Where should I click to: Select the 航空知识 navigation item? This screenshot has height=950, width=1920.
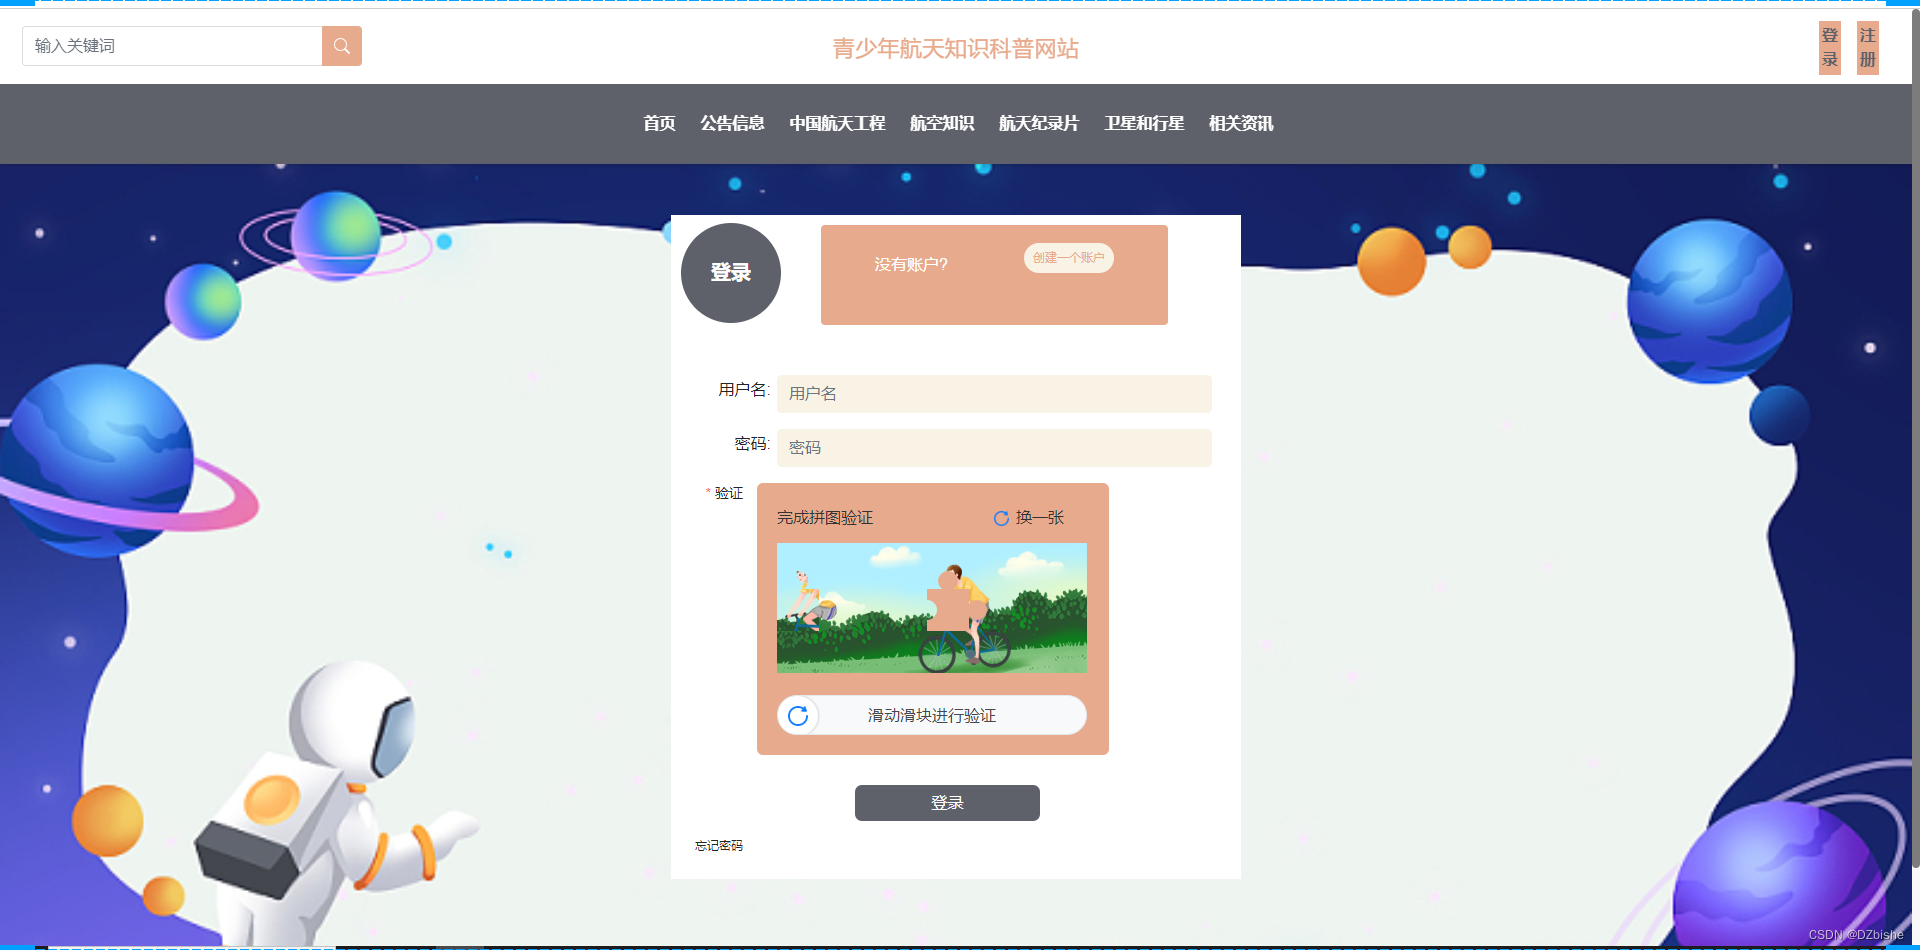[x=941, y=123]
